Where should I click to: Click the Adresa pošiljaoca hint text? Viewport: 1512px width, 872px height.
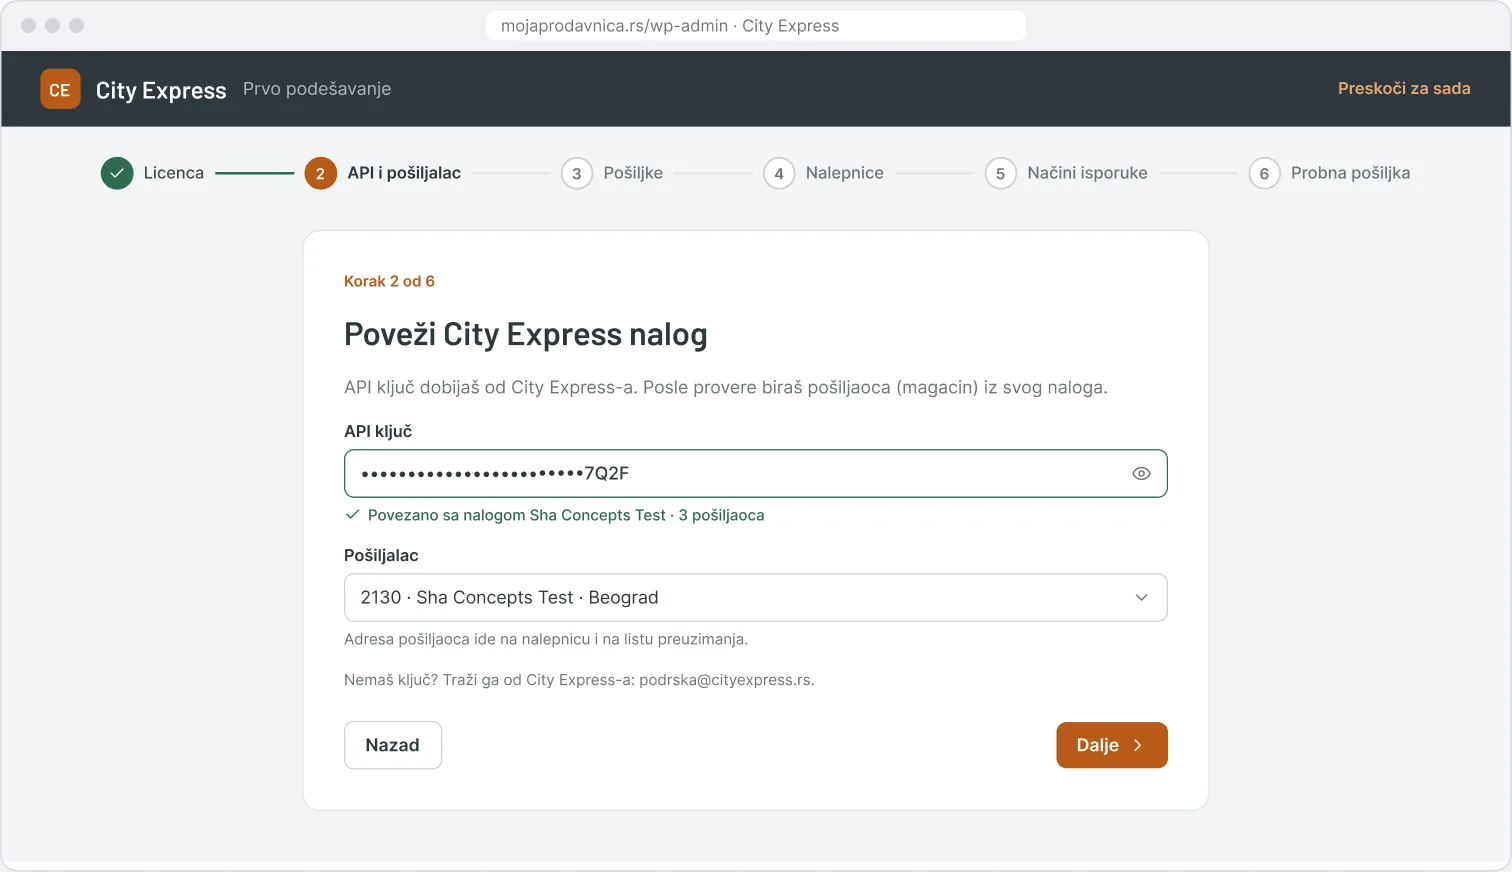(x=546, y=639)
